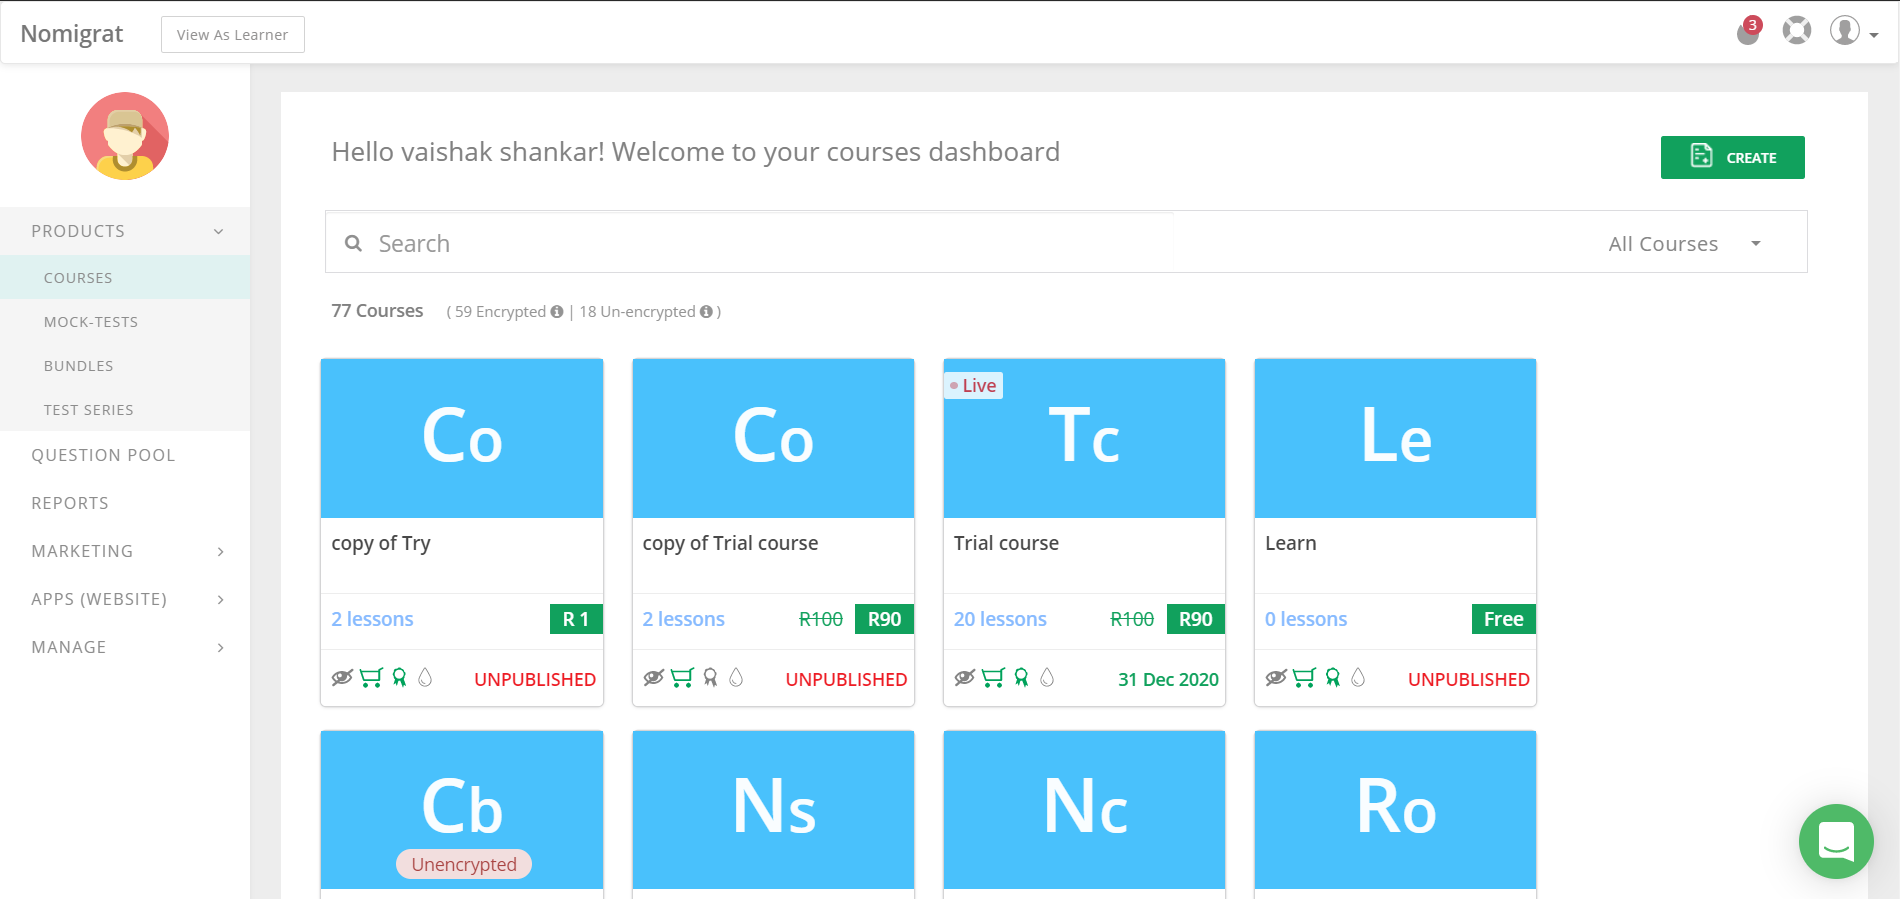
Task: Select Mock-Tests in the sidebar
Action: (125, 322)
